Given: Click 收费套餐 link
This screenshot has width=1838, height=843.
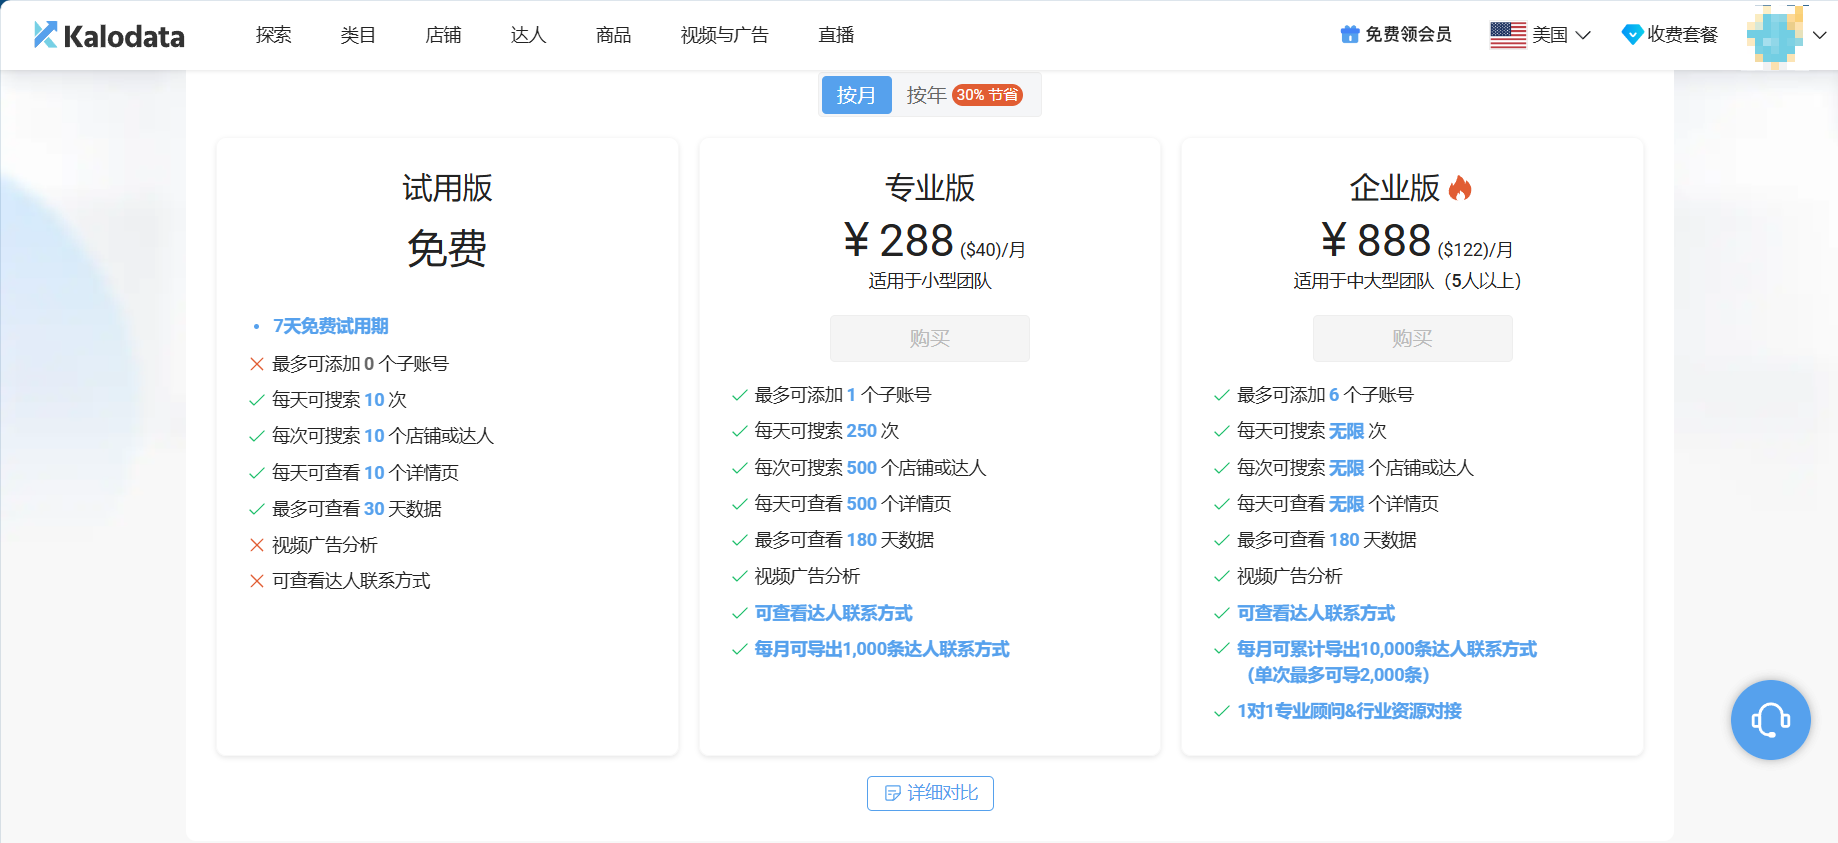Looking at the screenshot, I should pyautogui.click(x=1682, y=35).
